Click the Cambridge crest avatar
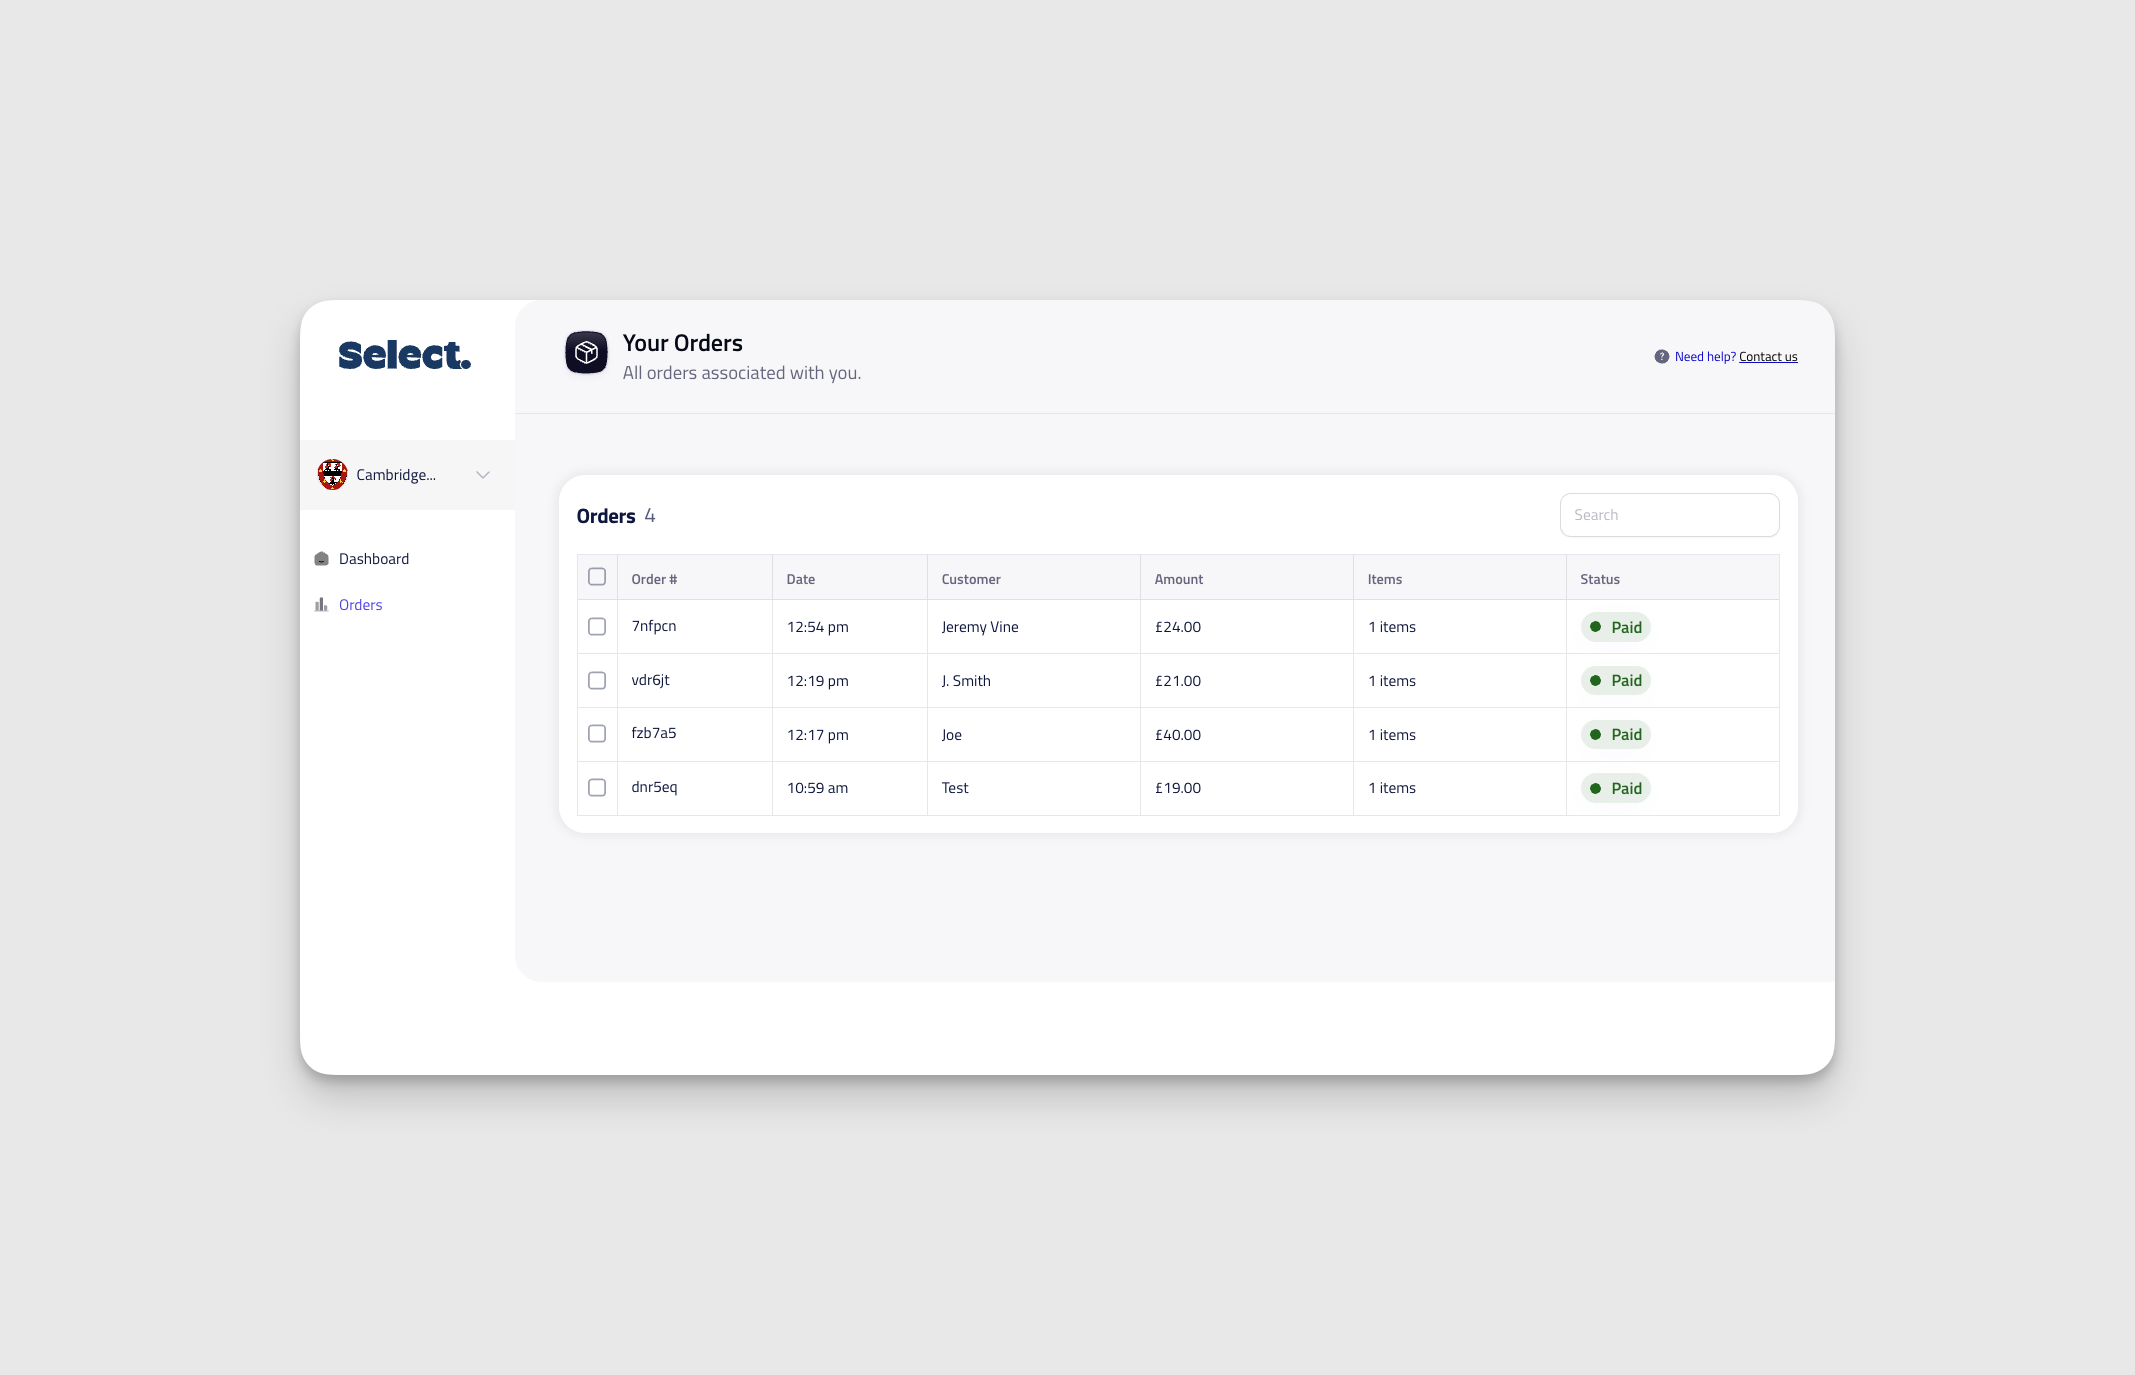This screenshot has width=2135, height=1375. click(332, 474)
